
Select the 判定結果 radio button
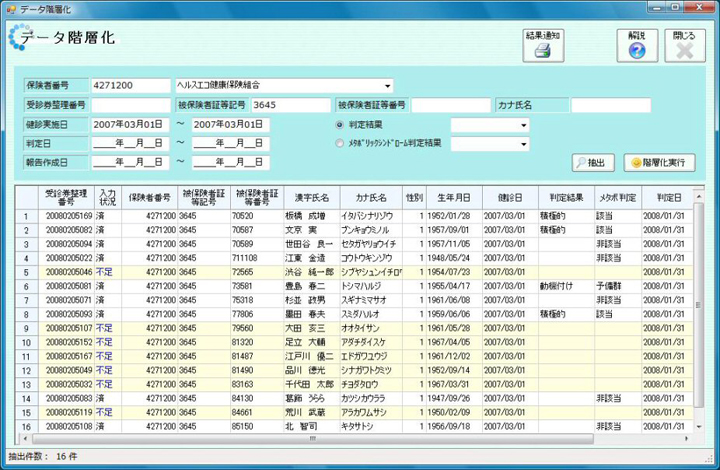(339, 125)
